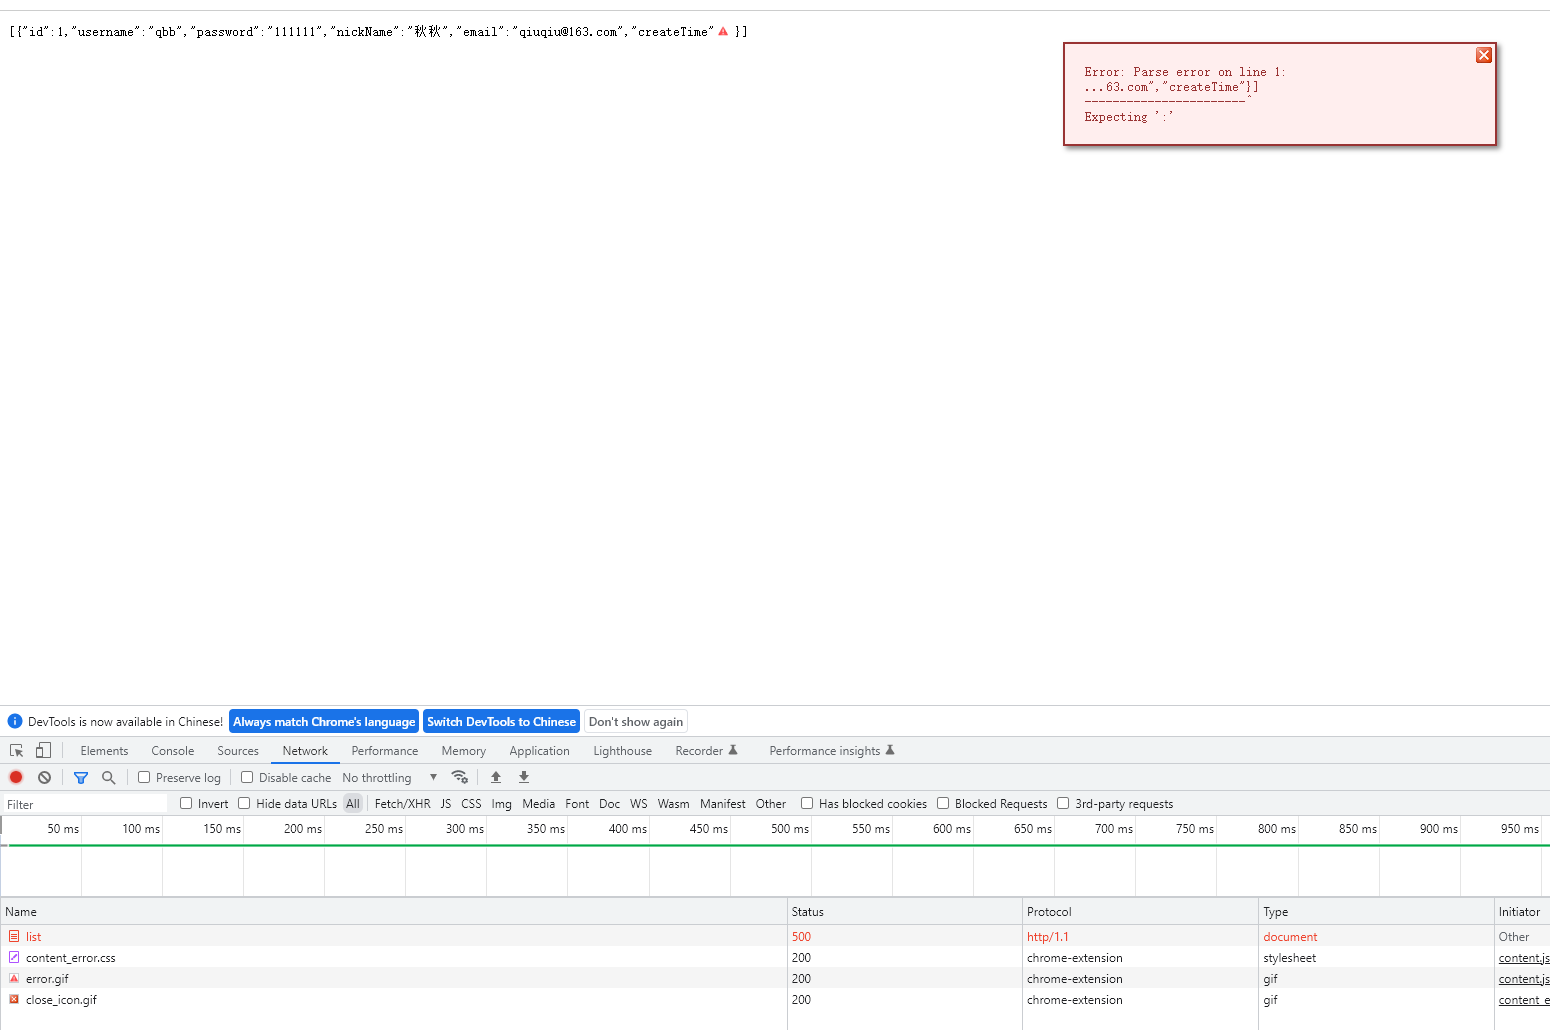Open network conditions panel

(460, 777)
